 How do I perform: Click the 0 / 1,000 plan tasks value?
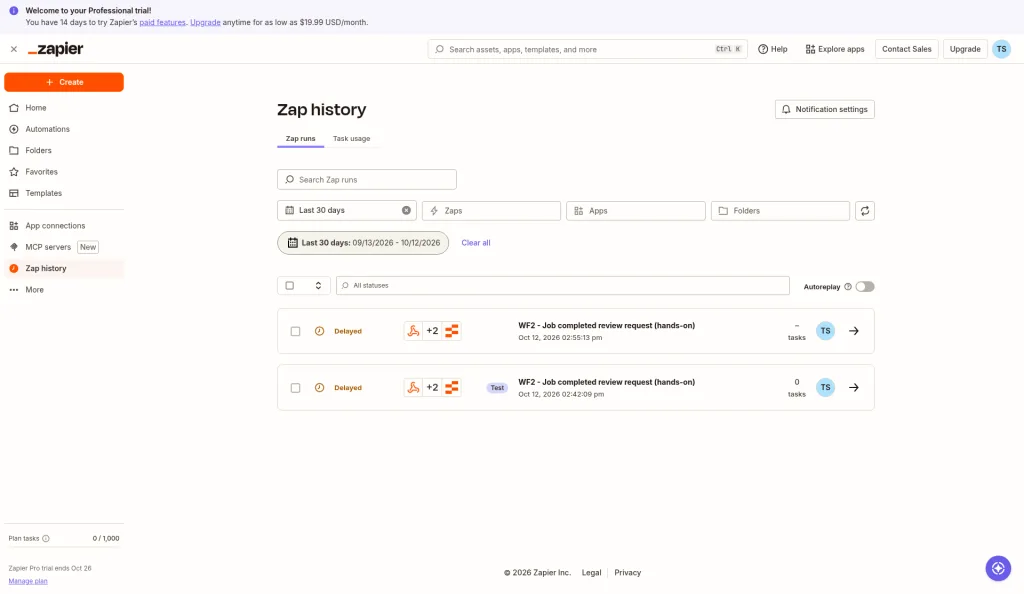pyautogui.click(x=106, y=539)
